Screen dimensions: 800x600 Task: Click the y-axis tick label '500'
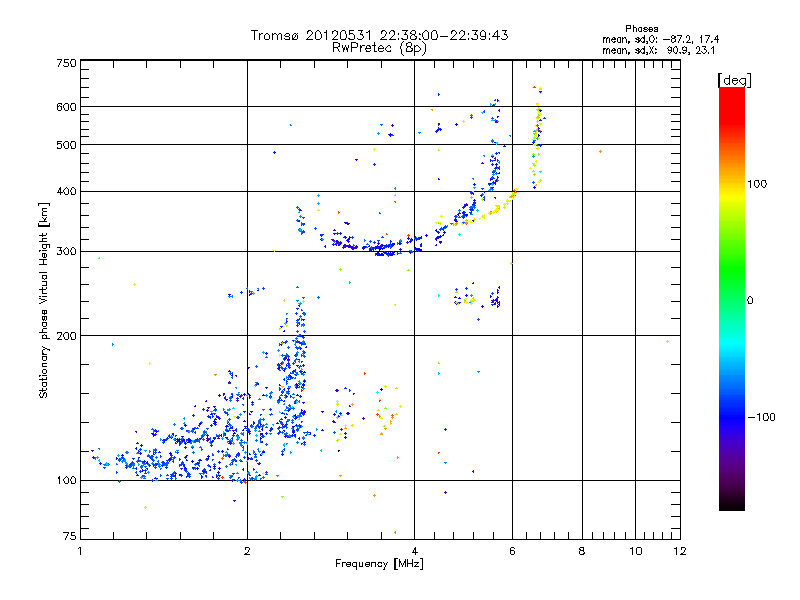pos(67,145)
